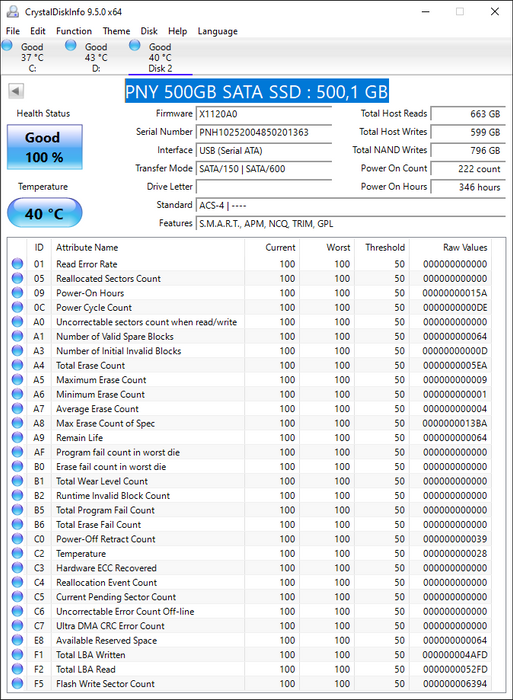Open the Disk menu
This screenshot has height=700, width=513.
149,31
